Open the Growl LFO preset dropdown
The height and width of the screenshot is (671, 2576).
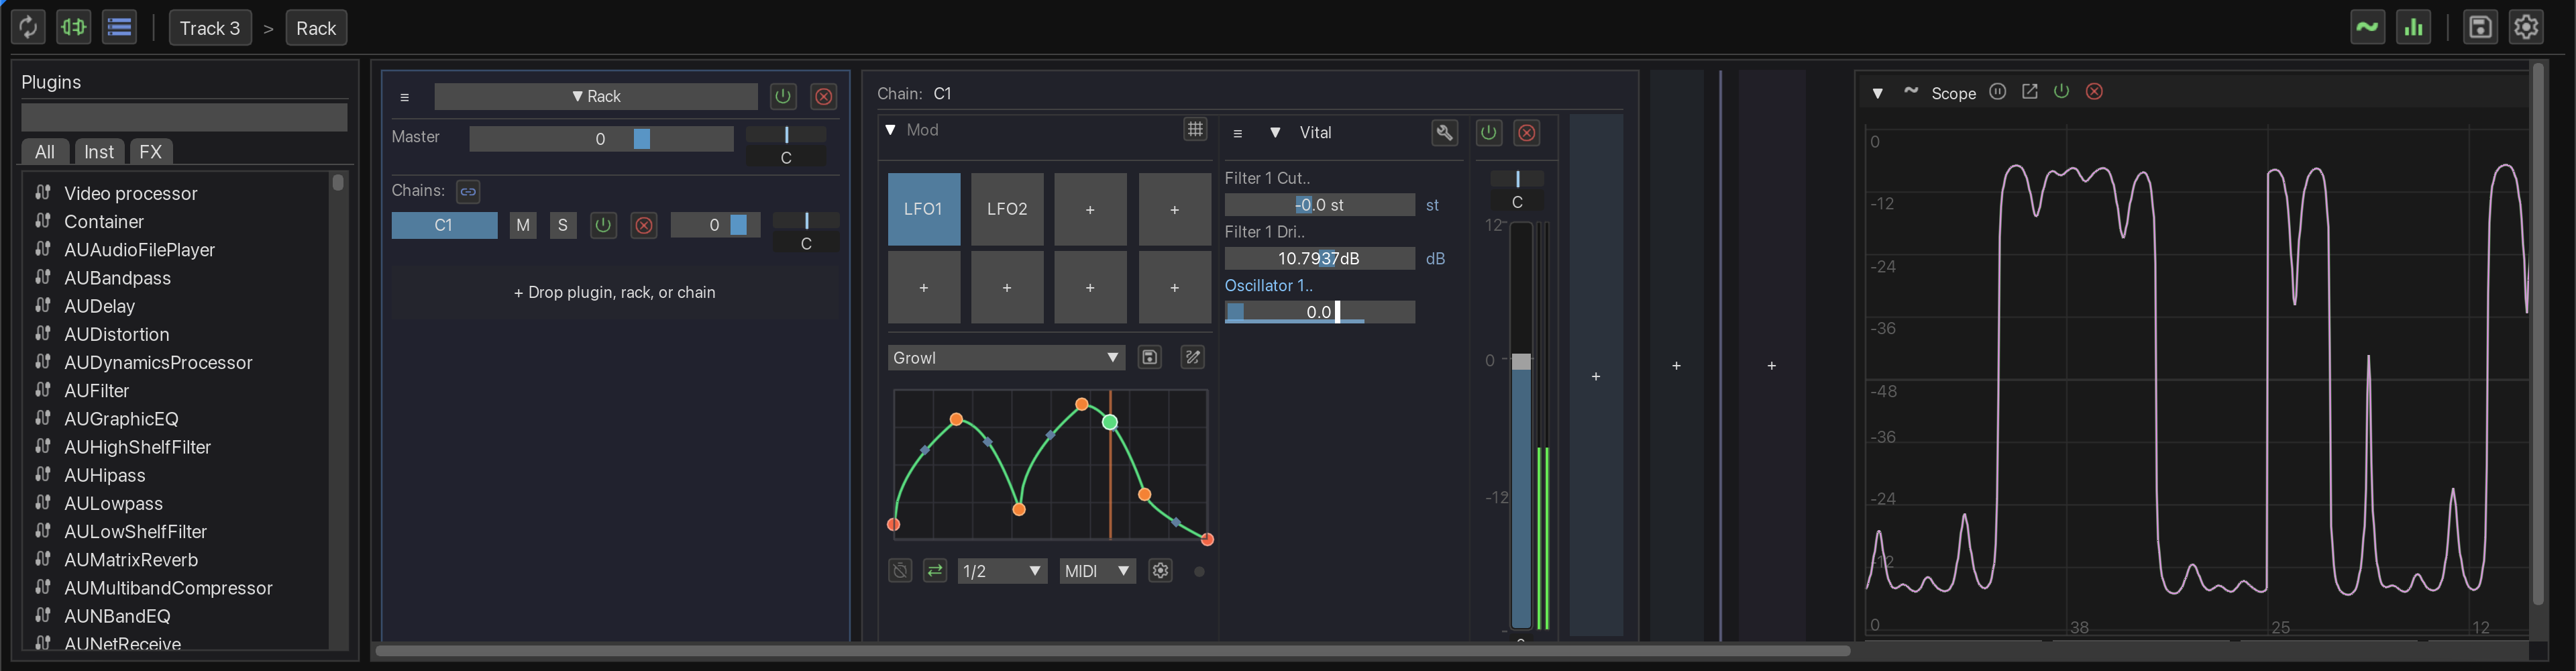click(x=1006, y=357)
